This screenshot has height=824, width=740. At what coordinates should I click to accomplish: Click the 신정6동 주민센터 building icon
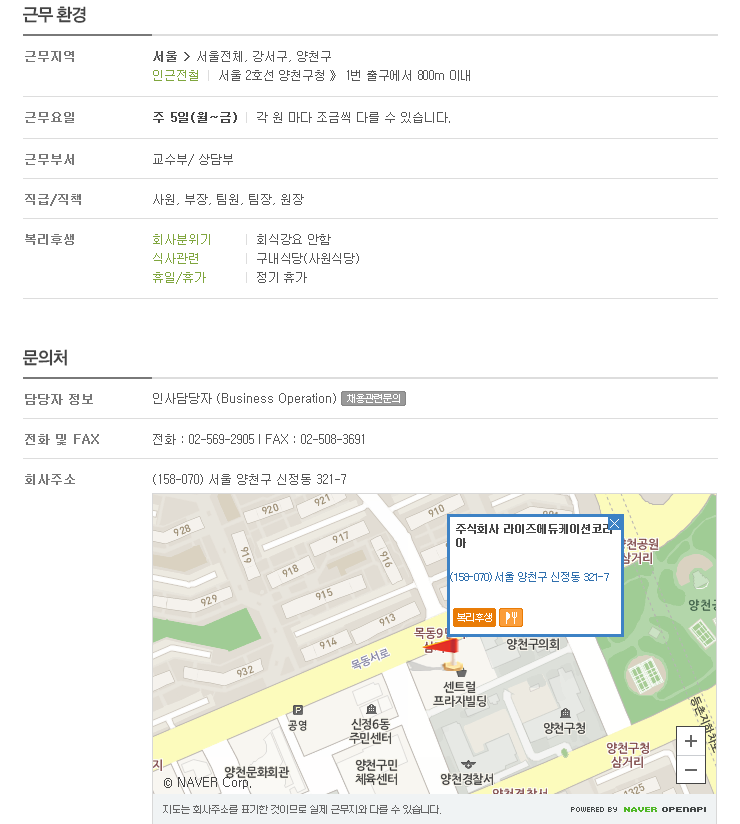click(371, 709)
